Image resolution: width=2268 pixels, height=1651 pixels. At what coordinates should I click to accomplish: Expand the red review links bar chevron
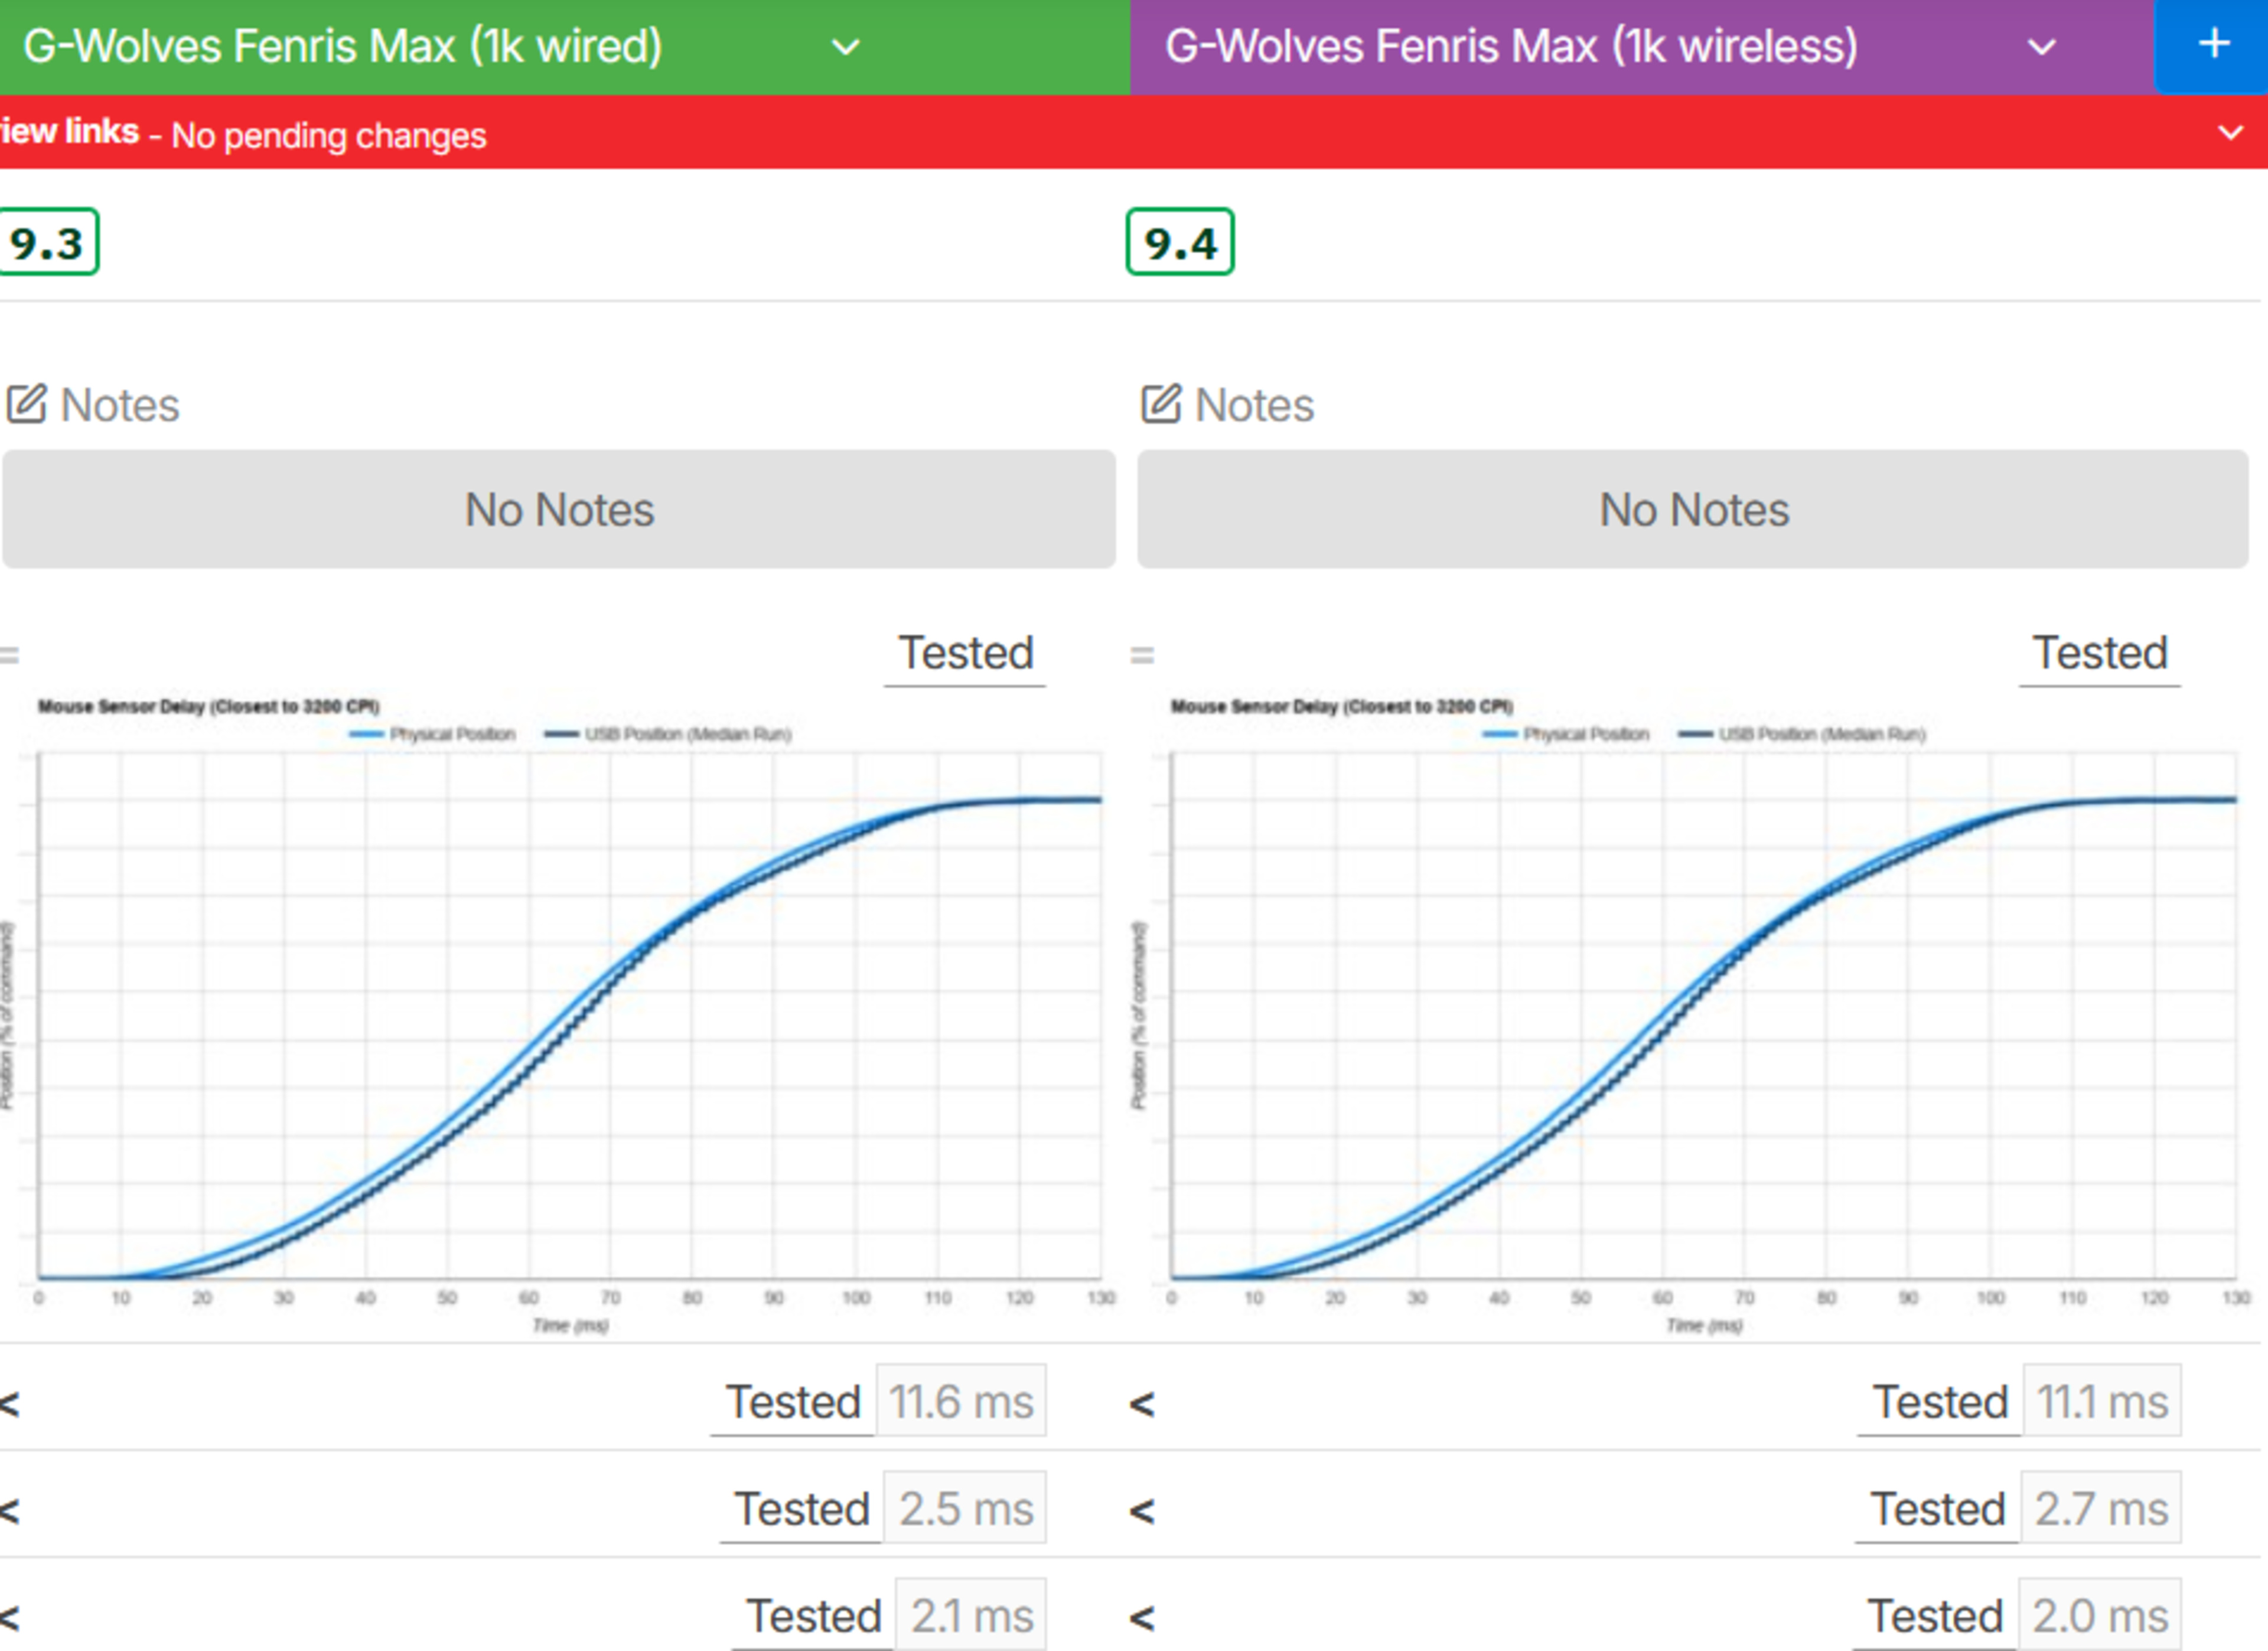[x=2230, y=133]
